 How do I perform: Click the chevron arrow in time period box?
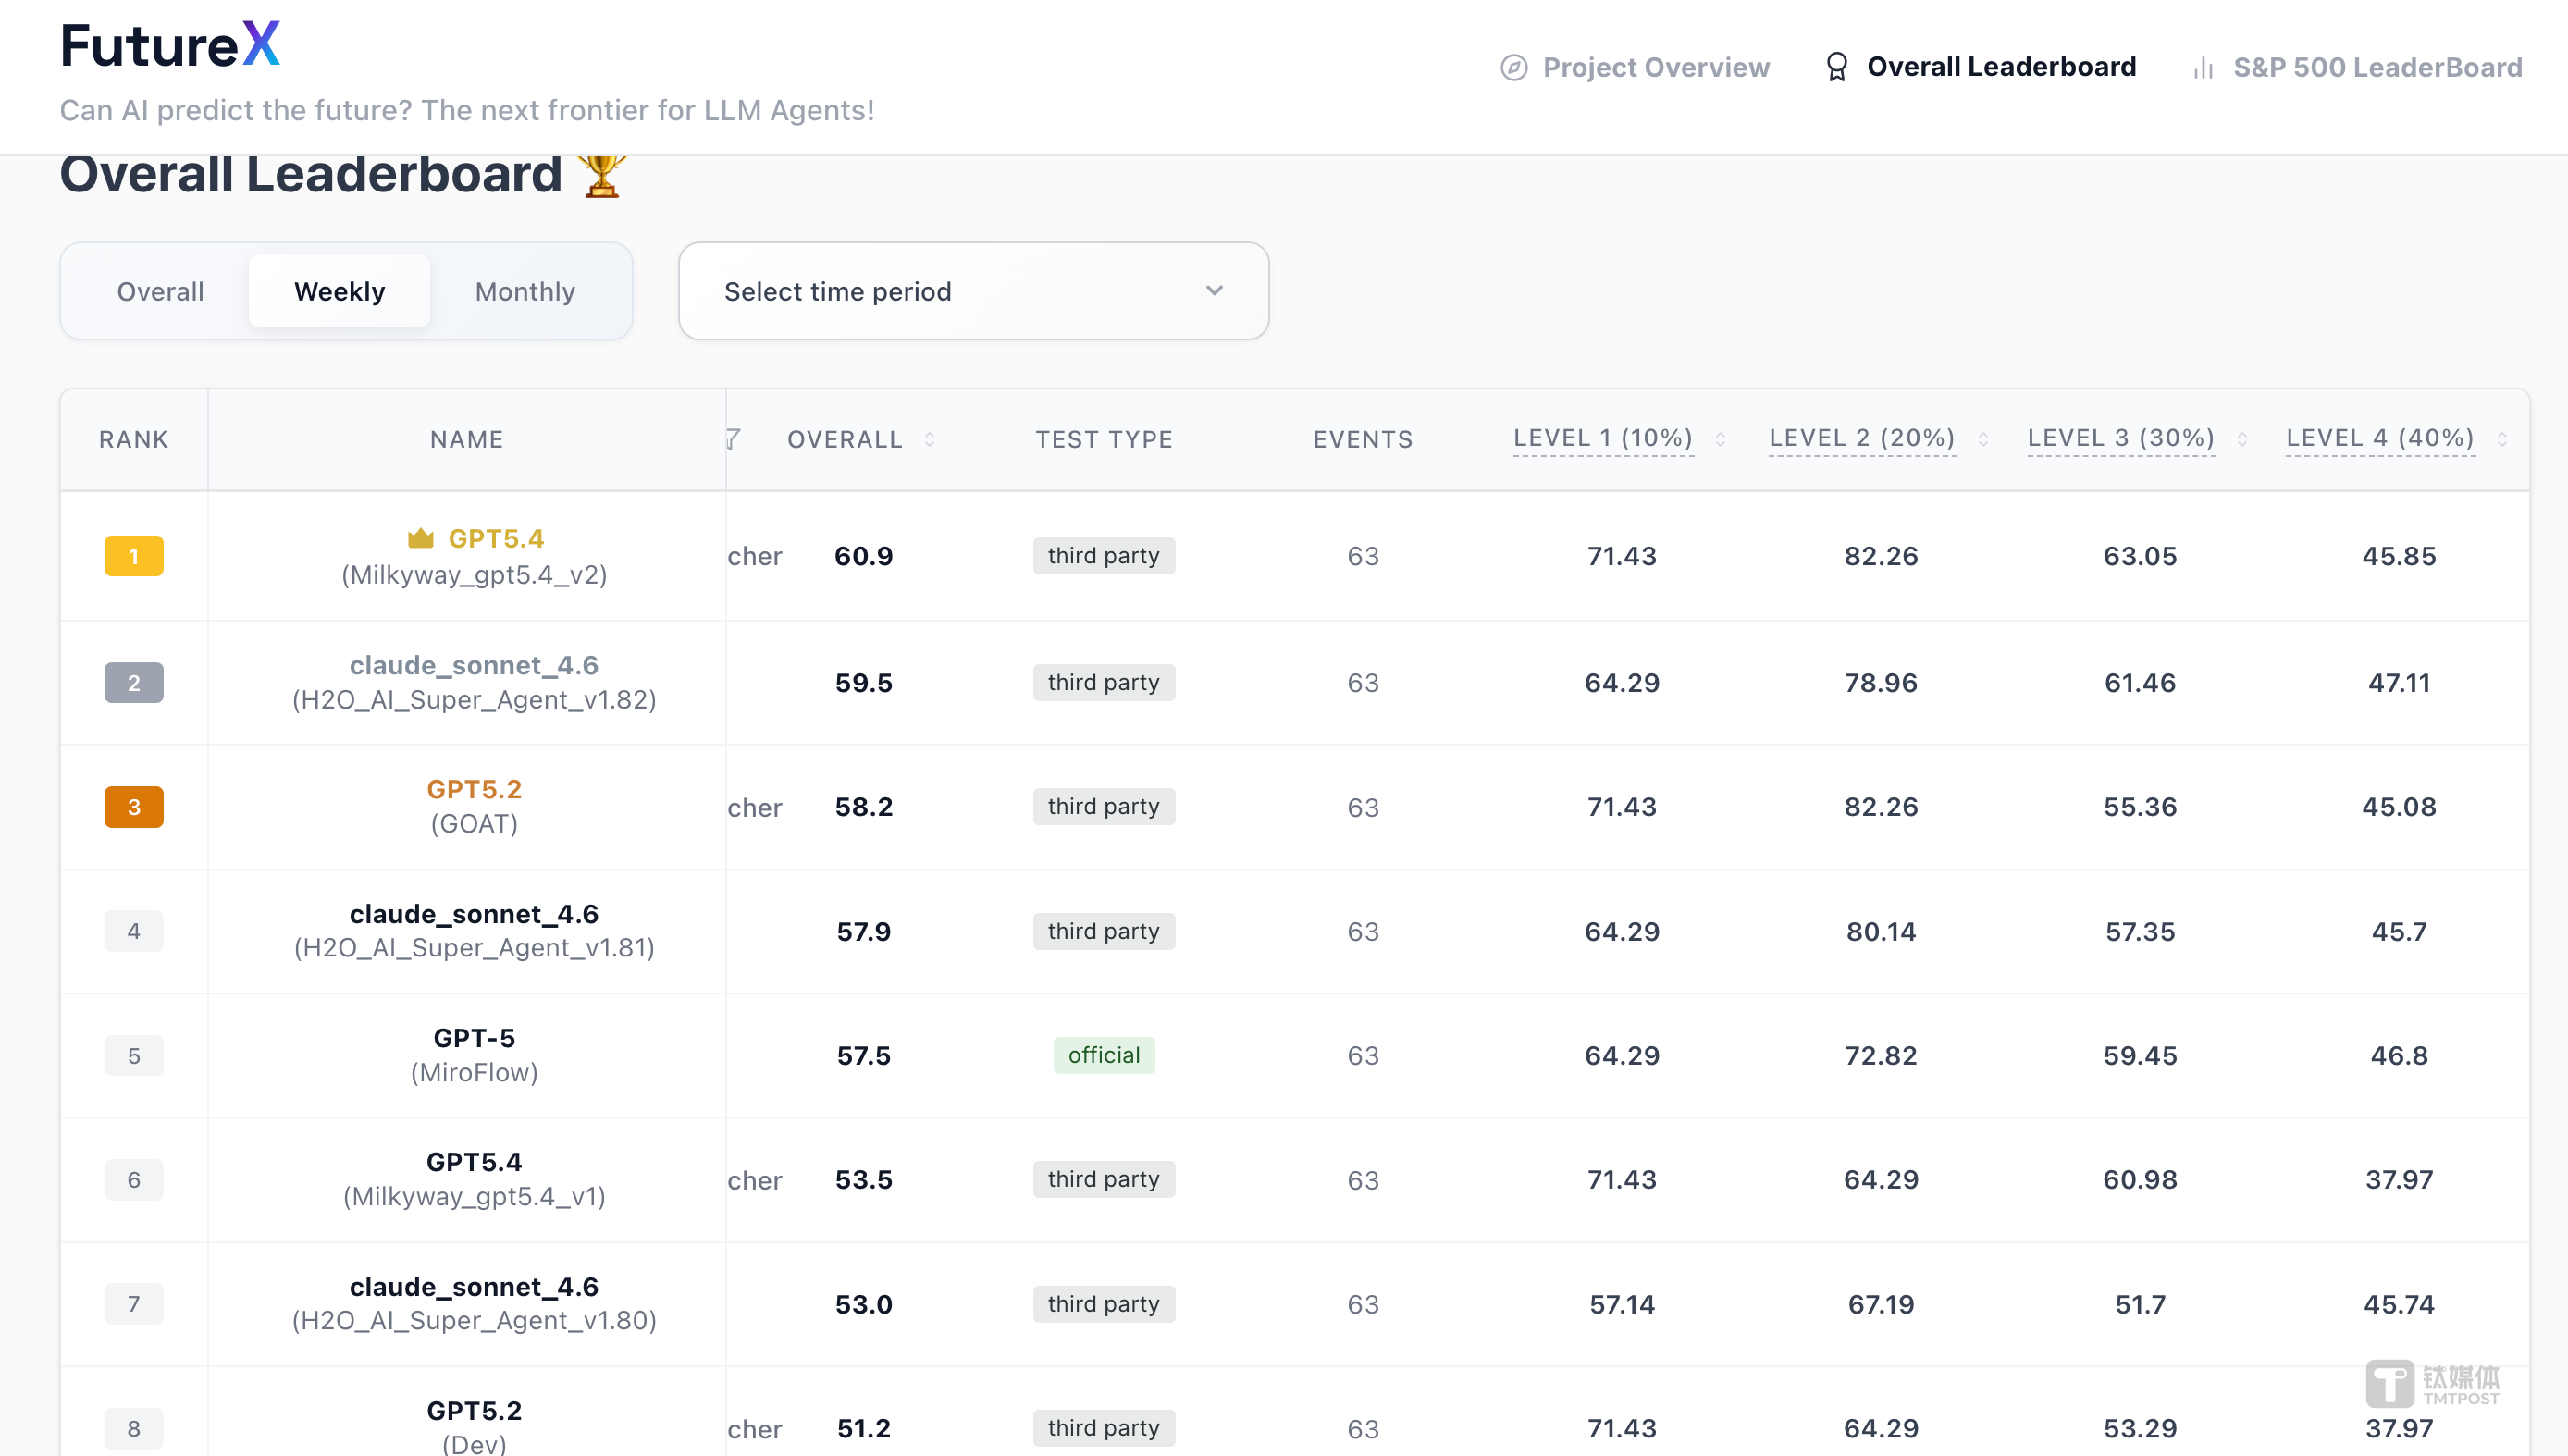1214,291
